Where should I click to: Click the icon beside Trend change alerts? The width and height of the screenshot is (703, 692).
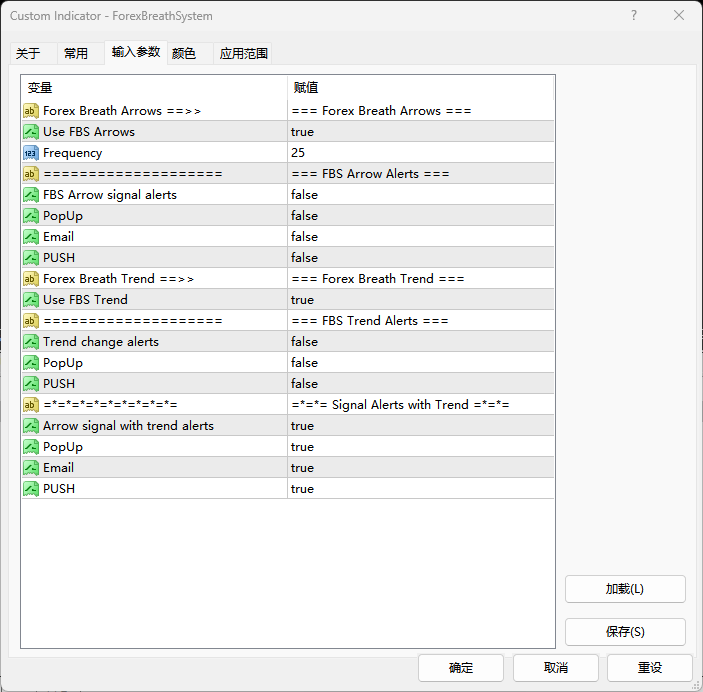[30, 342]
